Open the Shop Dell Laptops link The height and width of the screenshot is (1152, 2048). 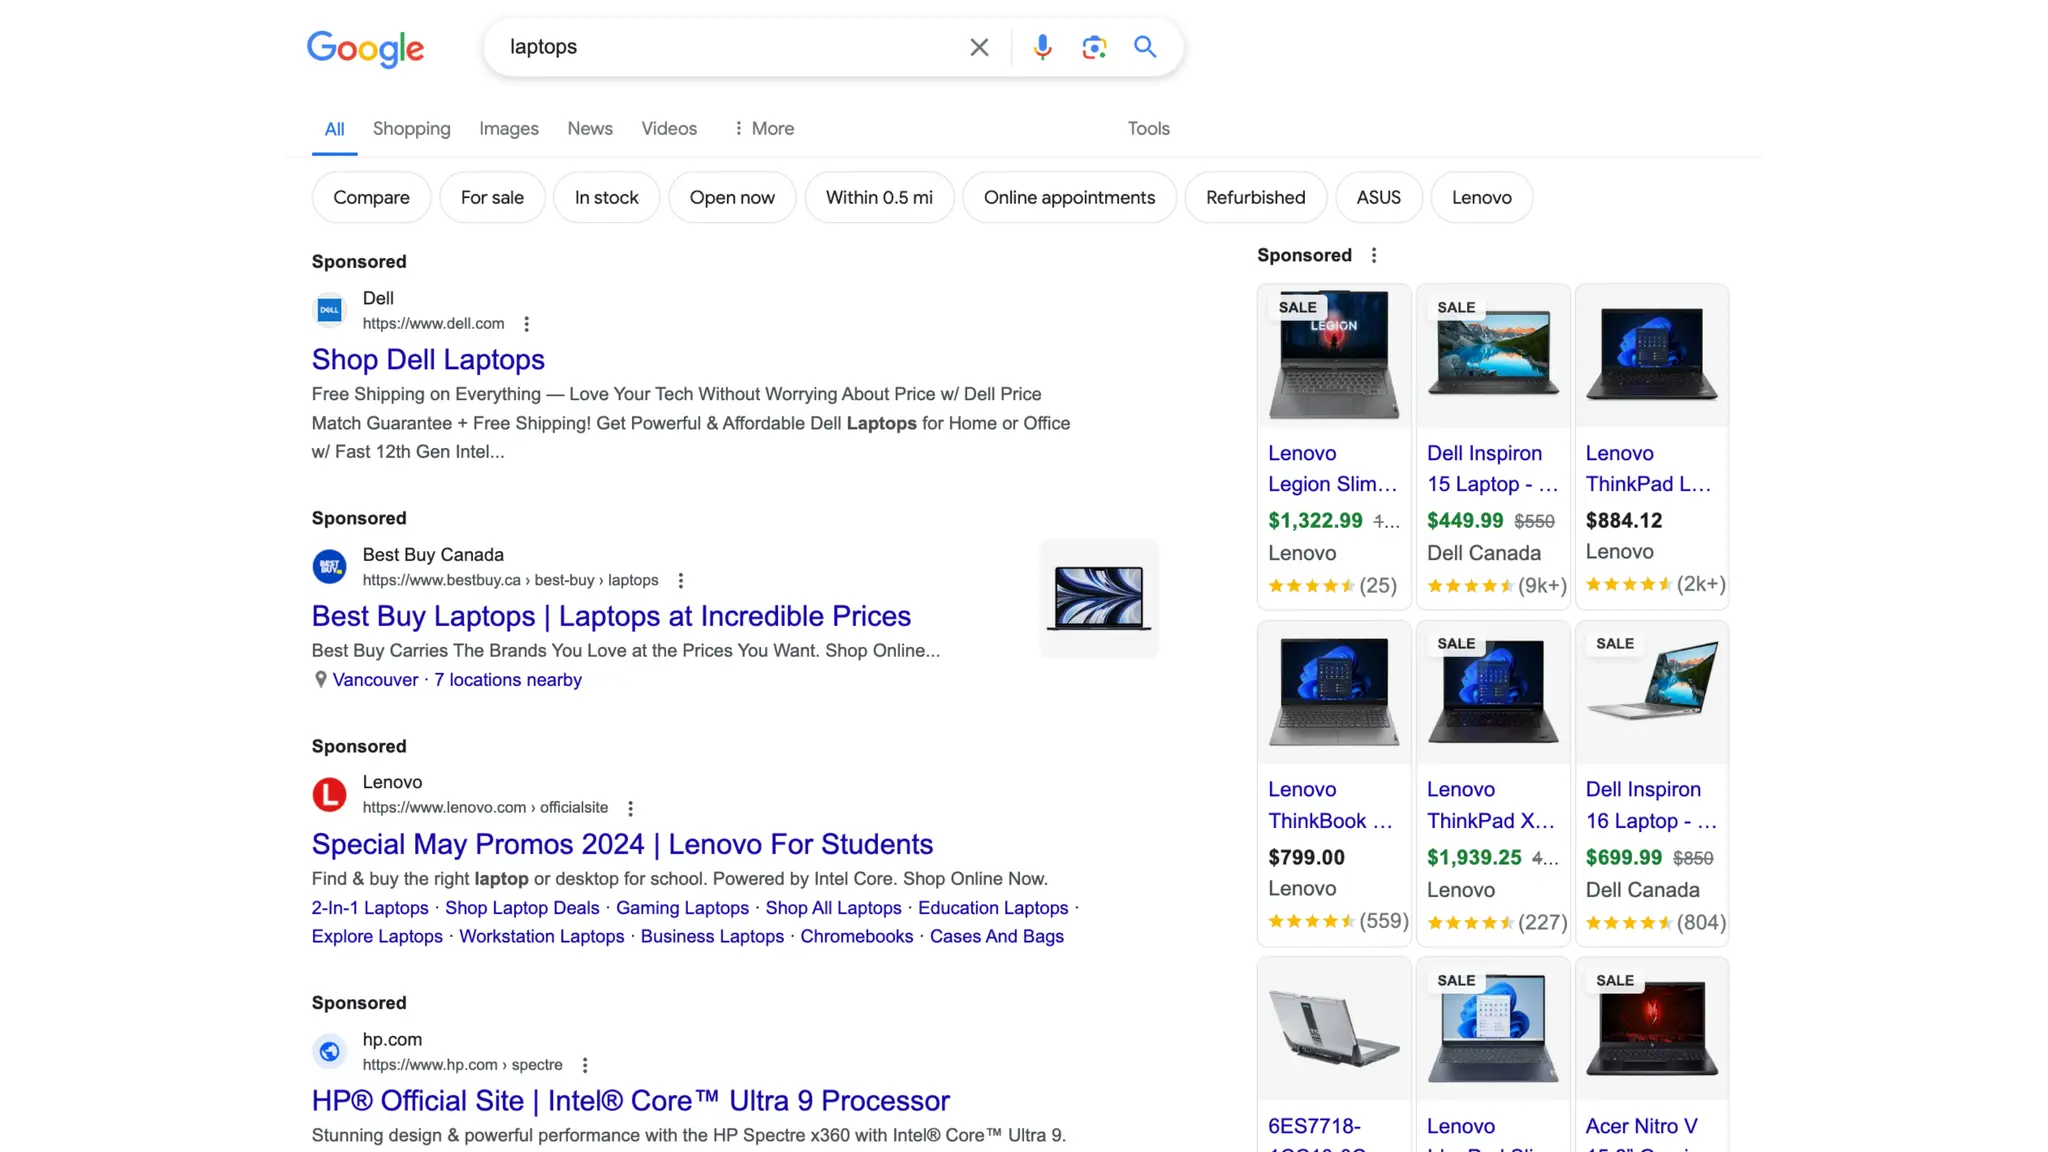click(428, 360)
